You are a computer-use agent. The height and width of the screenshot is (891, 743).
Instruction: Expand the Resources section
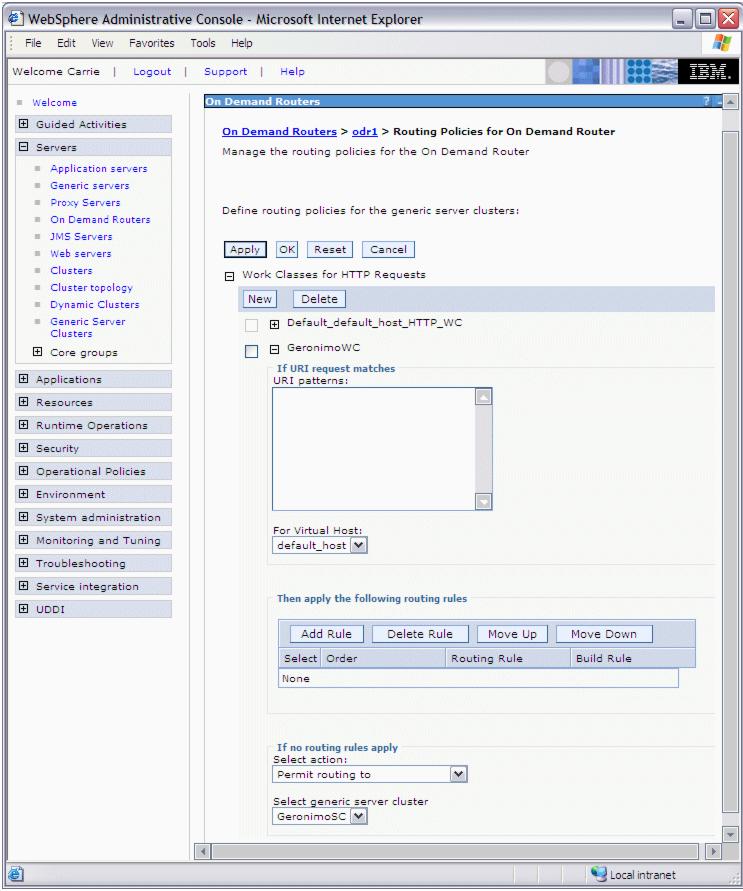click(23, 402)
